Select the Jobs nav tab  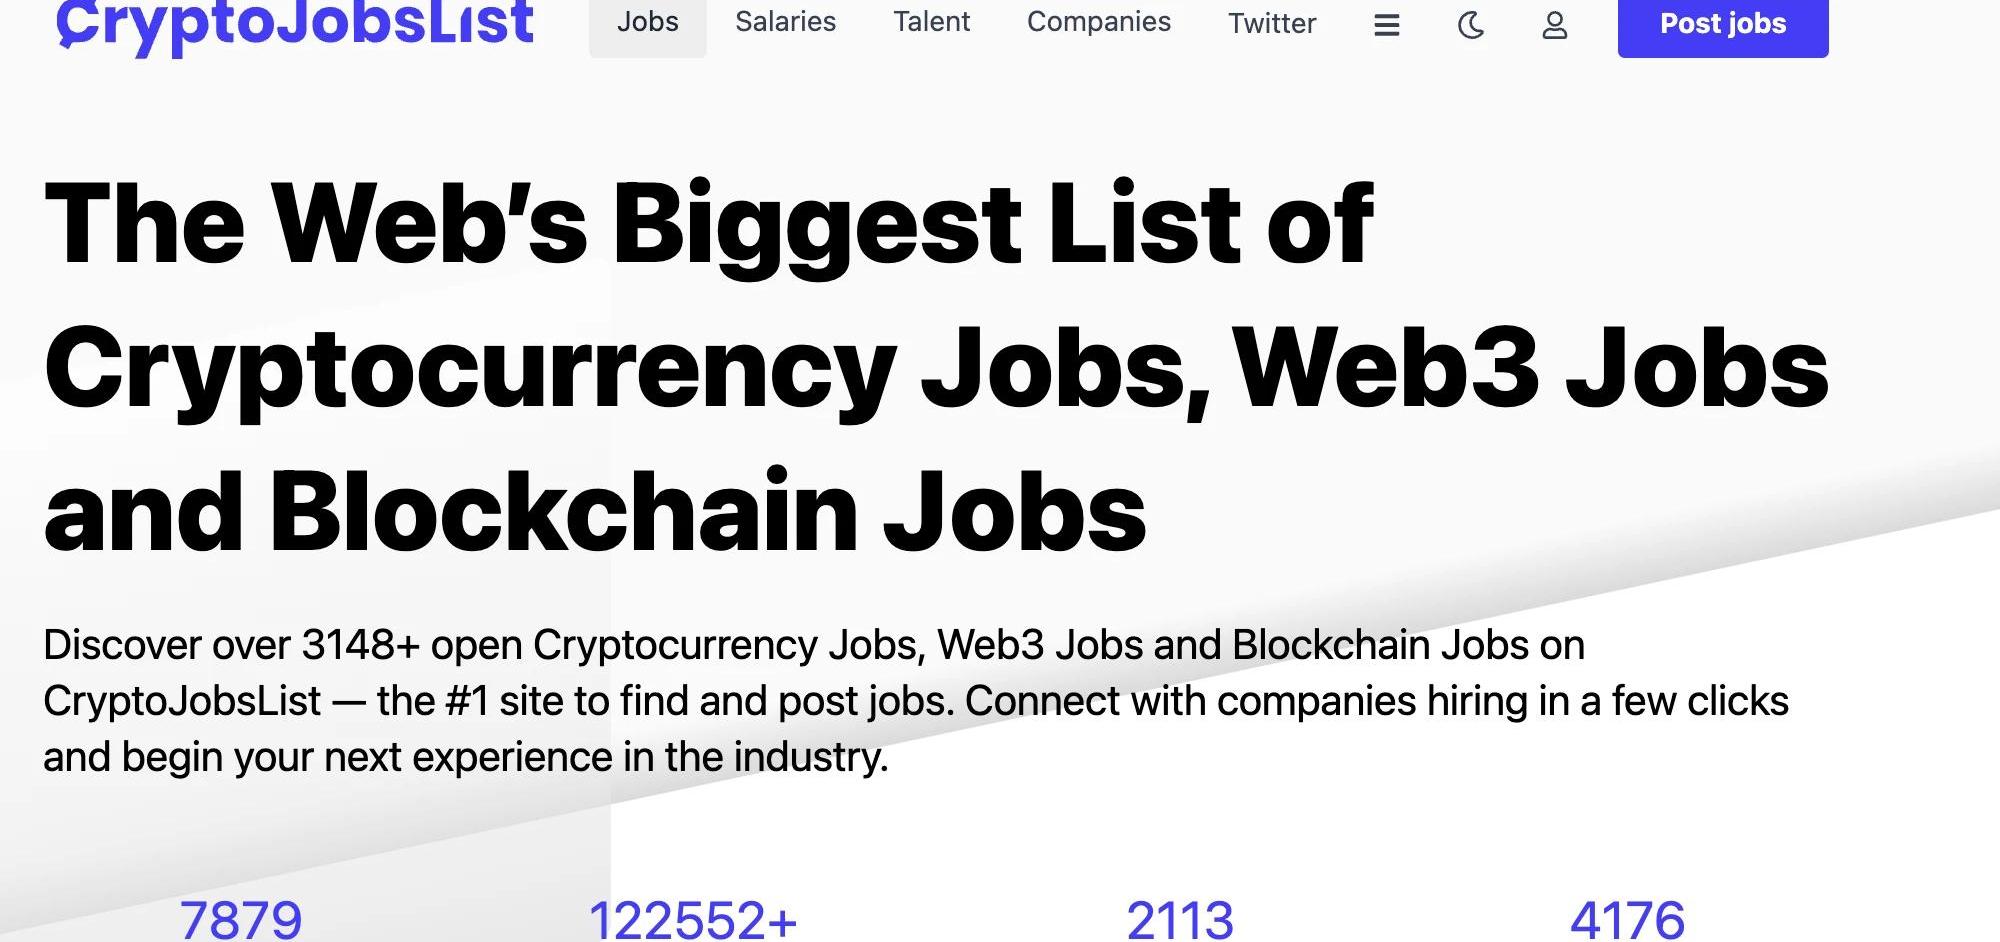tap(647, 22)
